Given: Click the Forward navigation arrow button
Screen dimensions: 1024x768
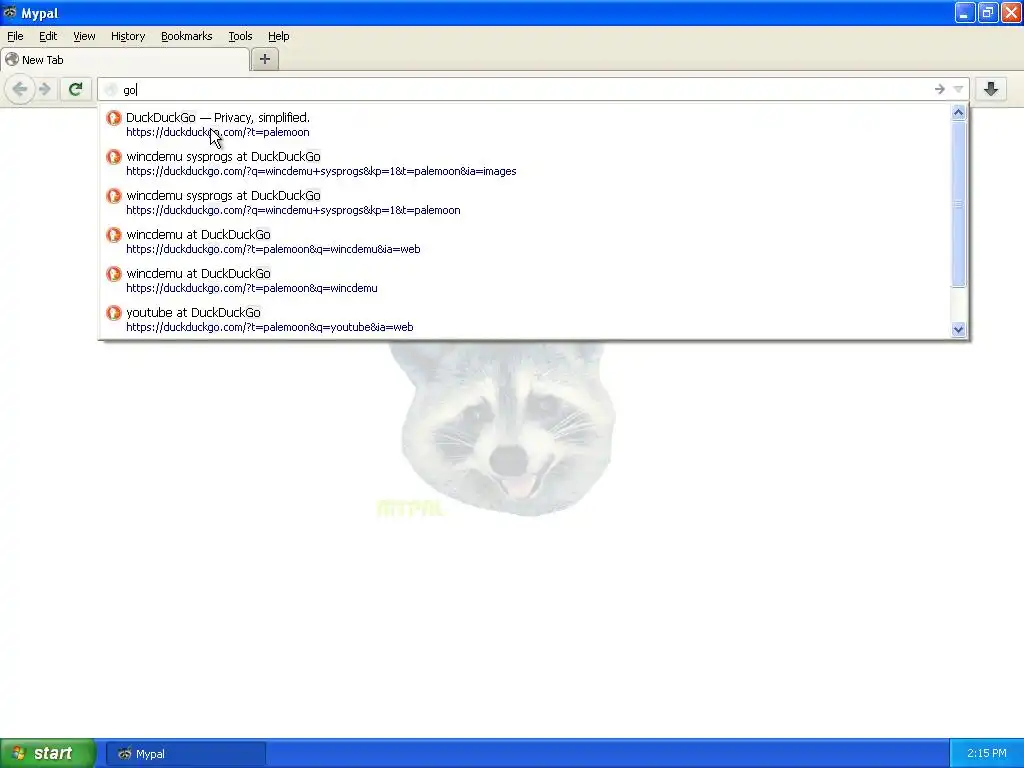Looking at the screenshot, I should point(44,89).
